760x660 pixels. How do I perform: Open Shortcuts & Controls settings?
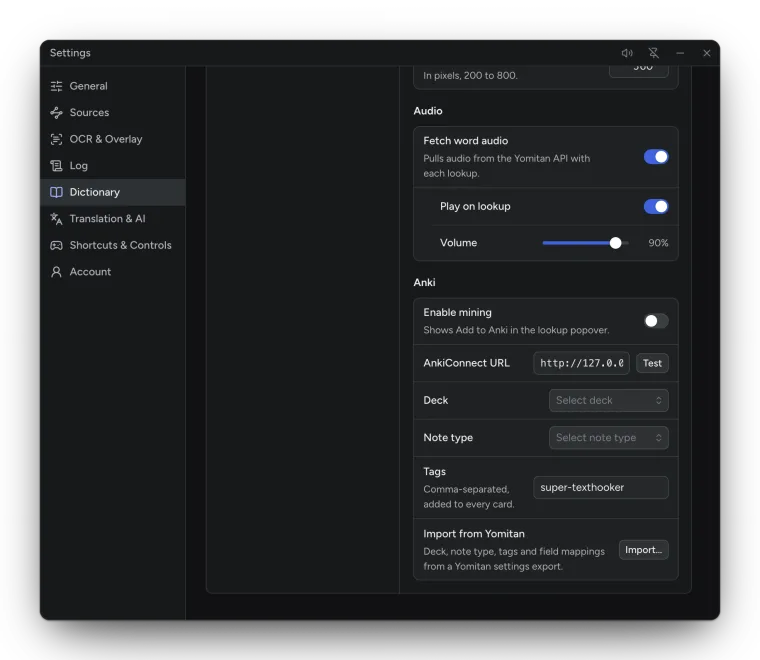point(113,245)
